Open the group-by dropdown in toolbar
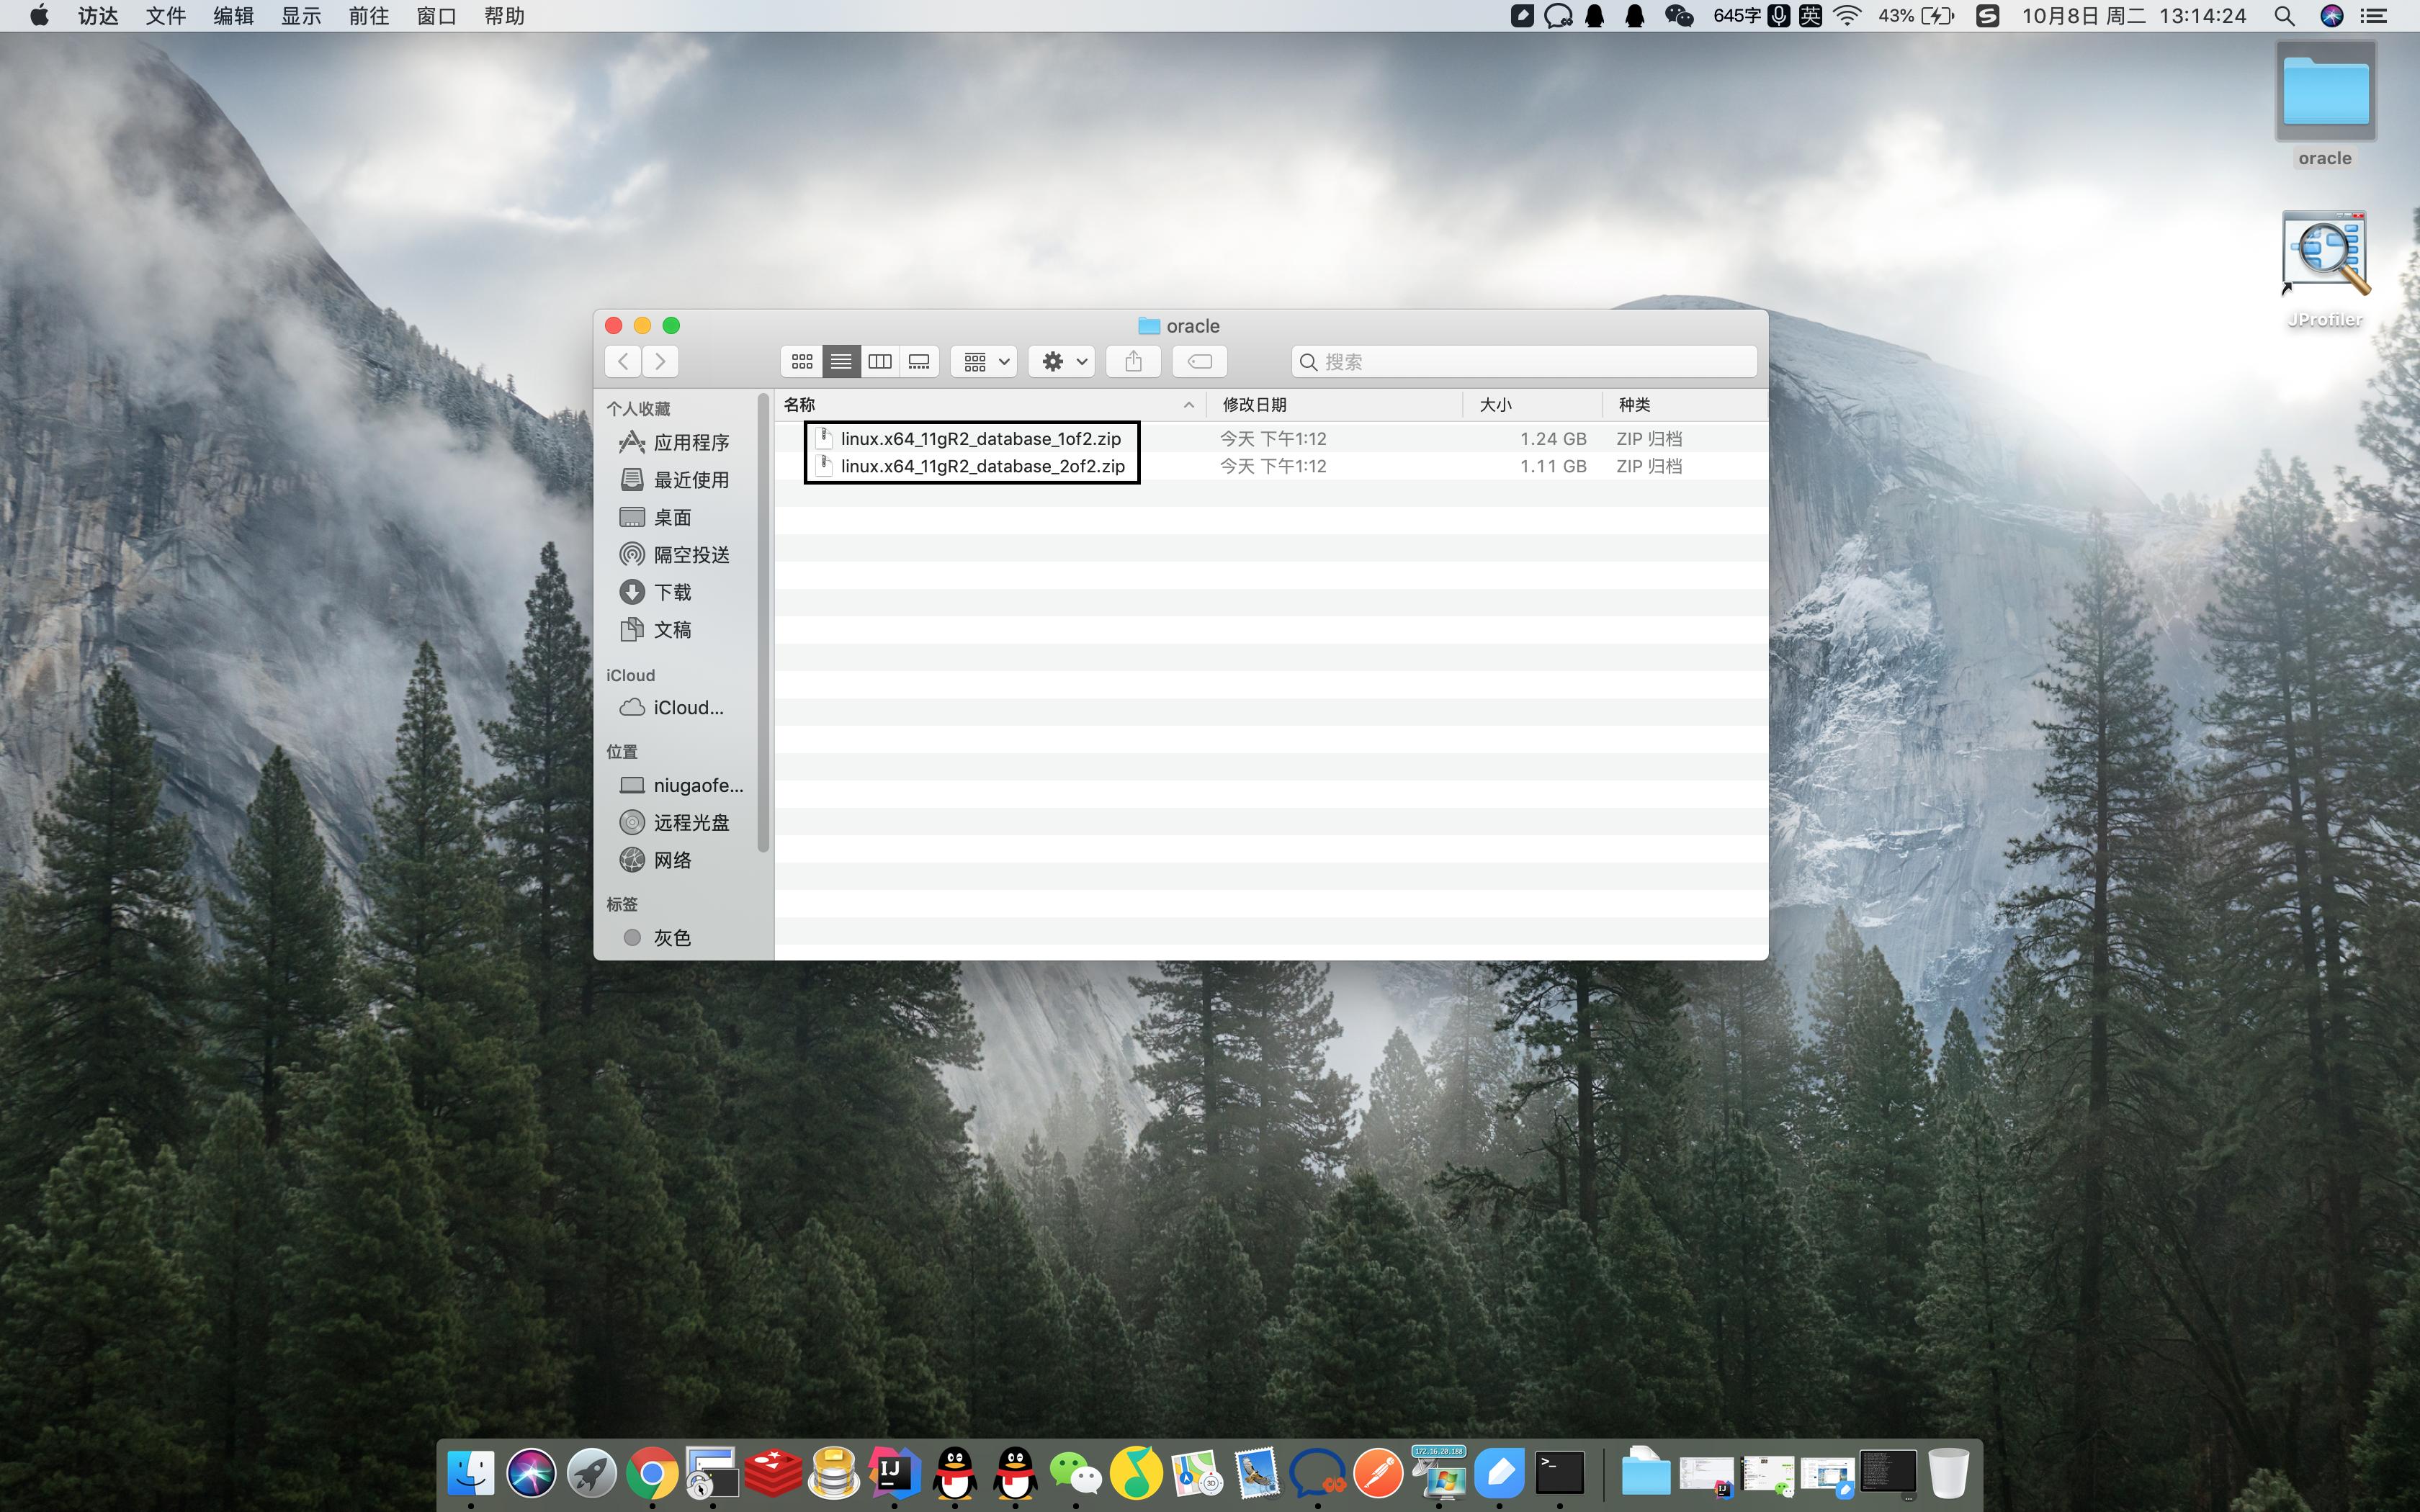Viewport: 2420px width, 1512px height. tap(985, 361)
